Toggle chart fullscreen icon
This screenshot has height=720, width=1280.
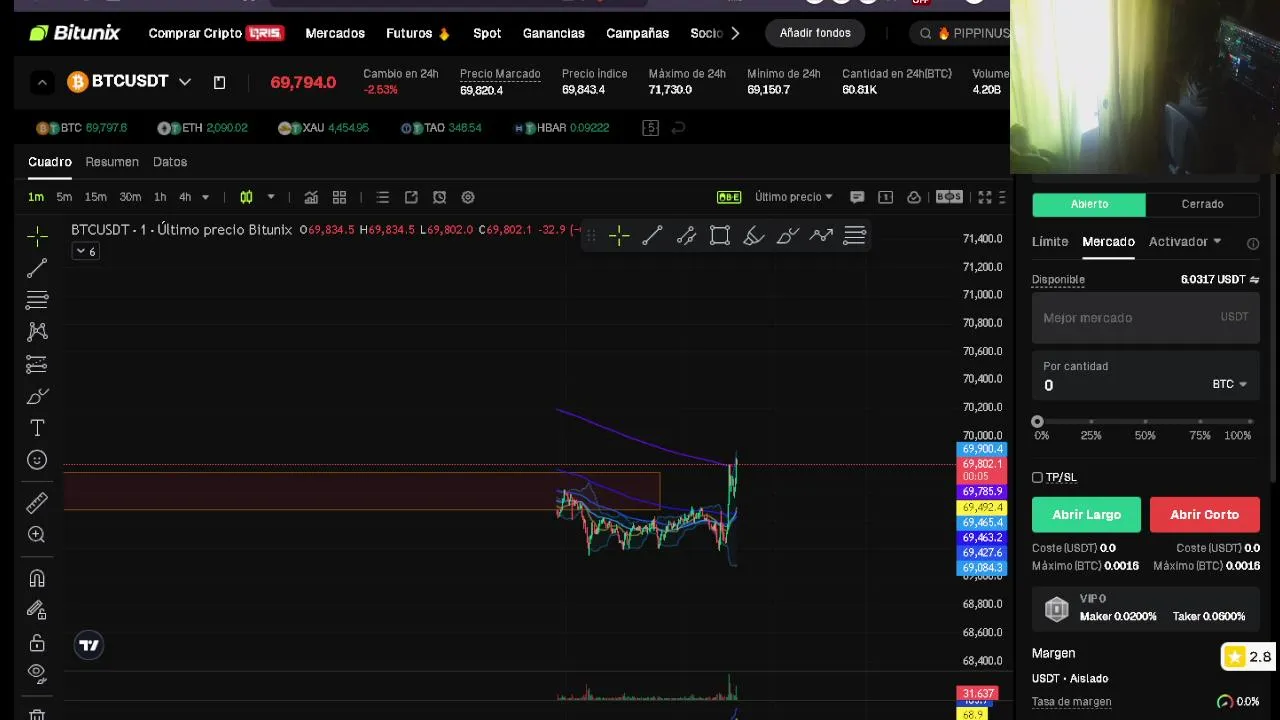click(985, 197)
